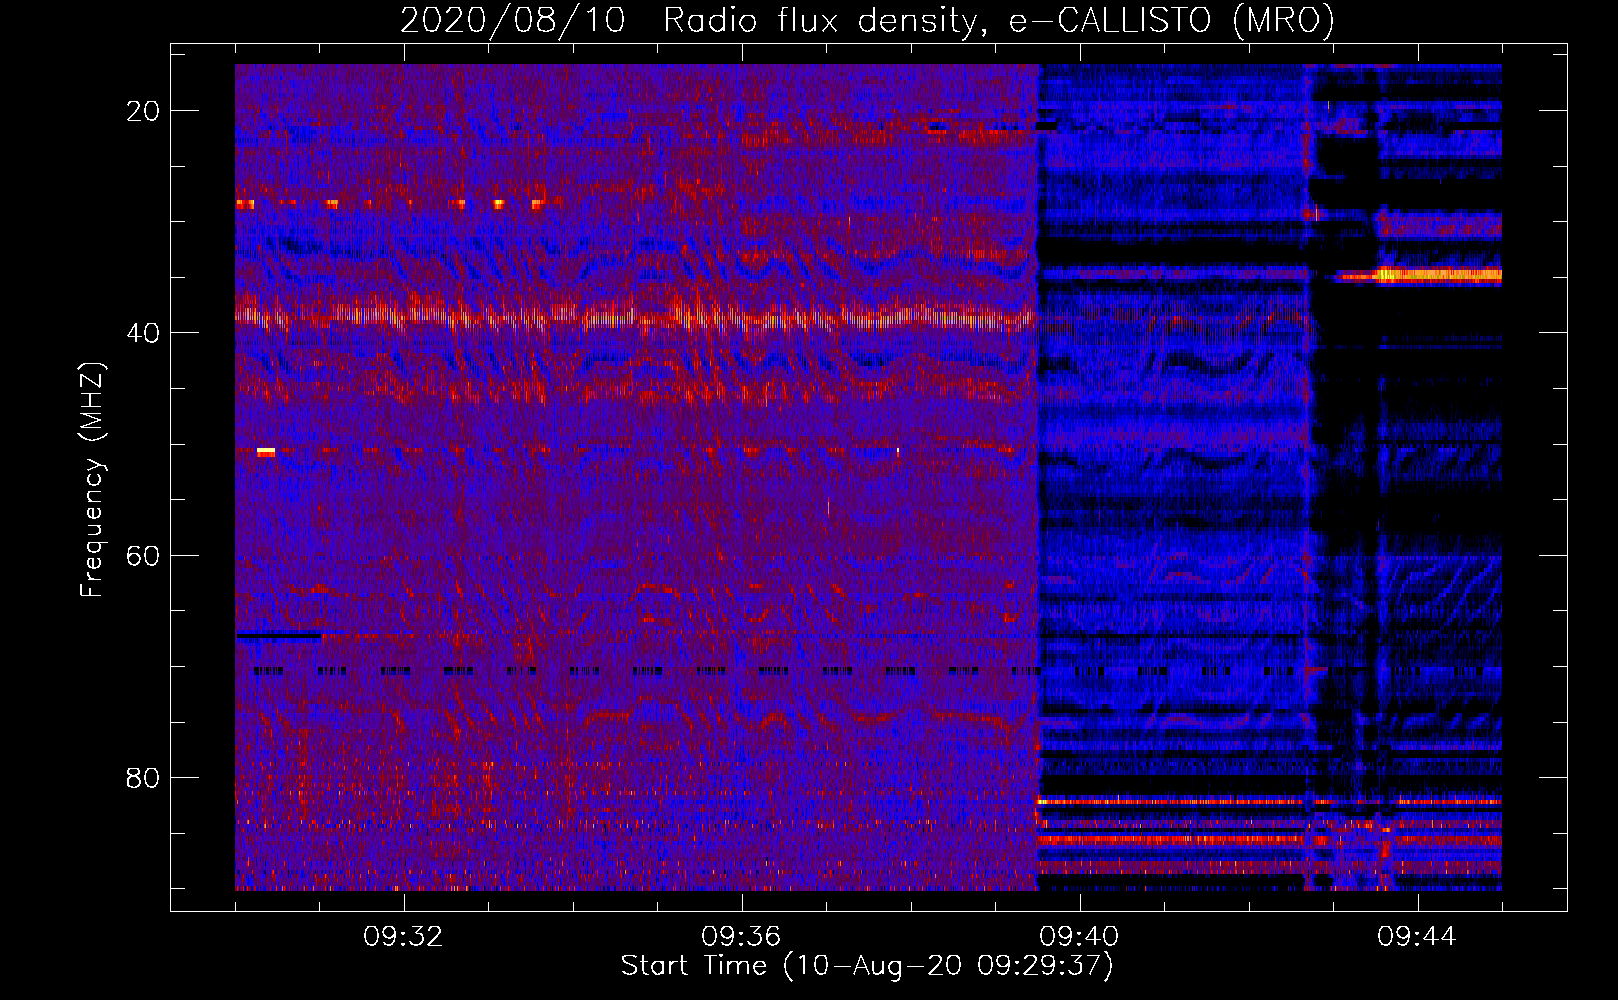Click the '09:44' time tick label

tap(1417, 937)
